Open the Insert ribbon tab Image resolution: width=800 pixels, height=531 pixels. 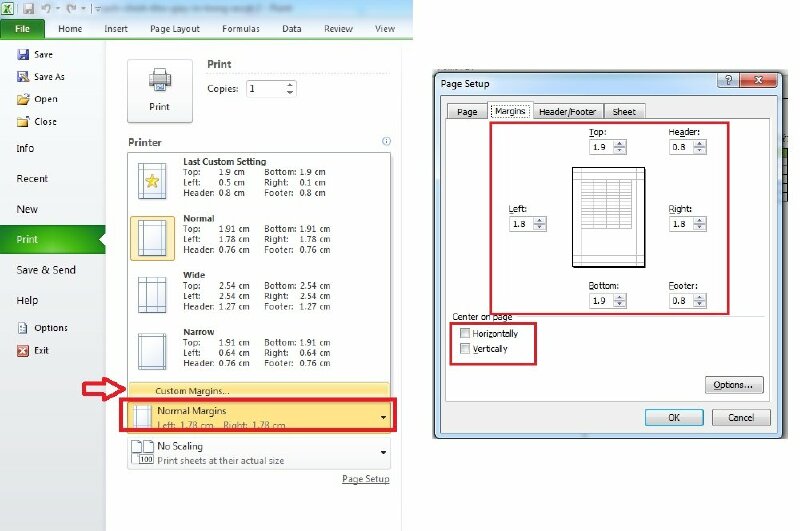pyautogui.click(x=116, y=29)
